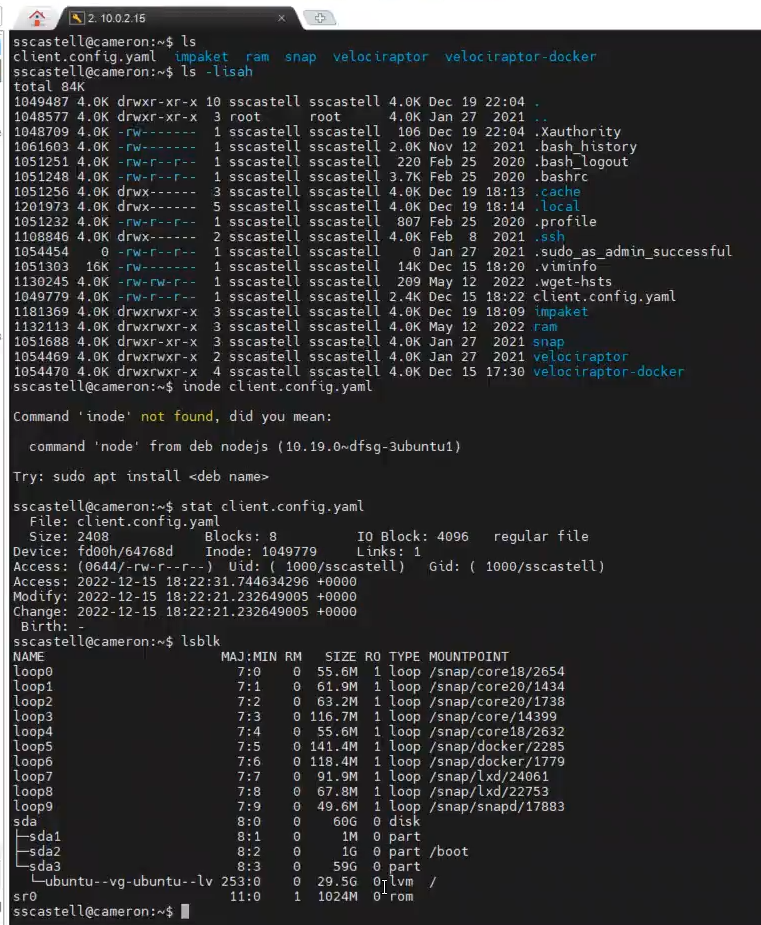
Task: Click 'Size: 2408' in stat output
Action: click(x=69, y=537)
